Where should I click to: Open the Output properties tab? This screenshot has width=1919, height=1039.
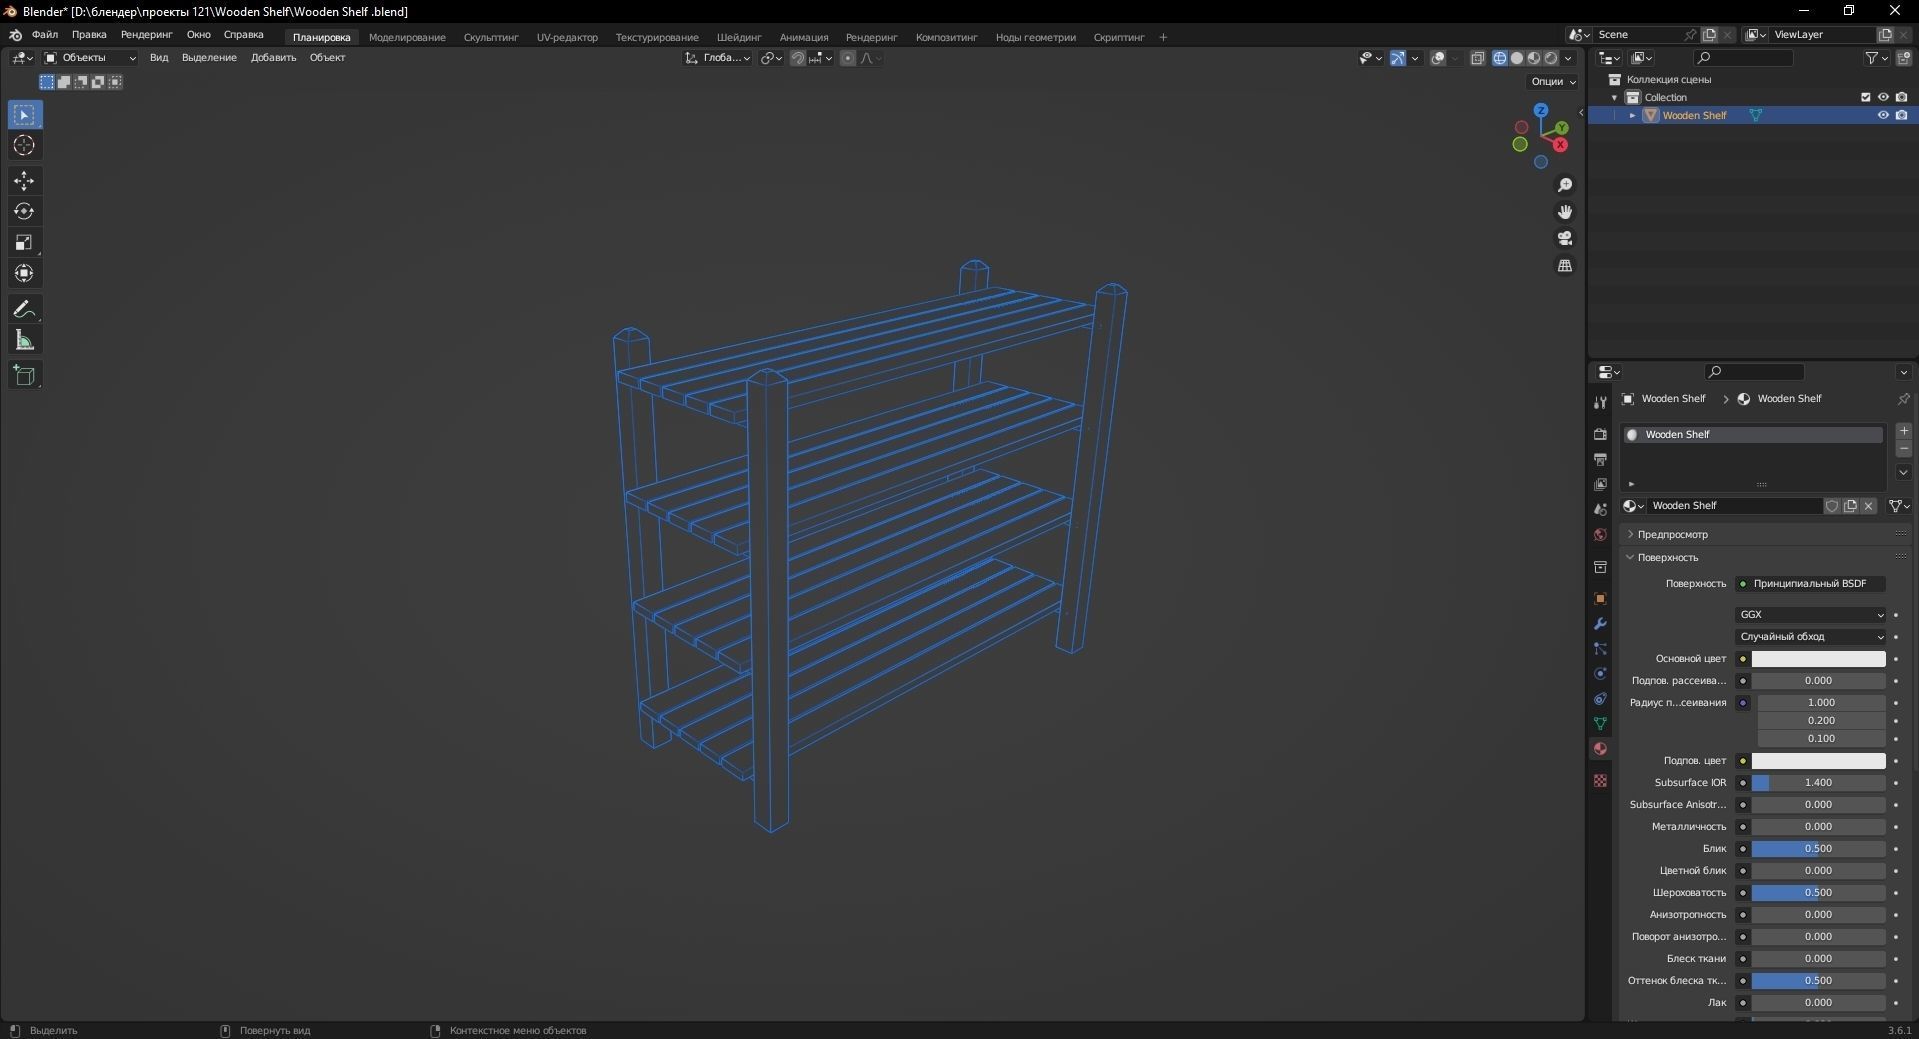[1600, 459]
